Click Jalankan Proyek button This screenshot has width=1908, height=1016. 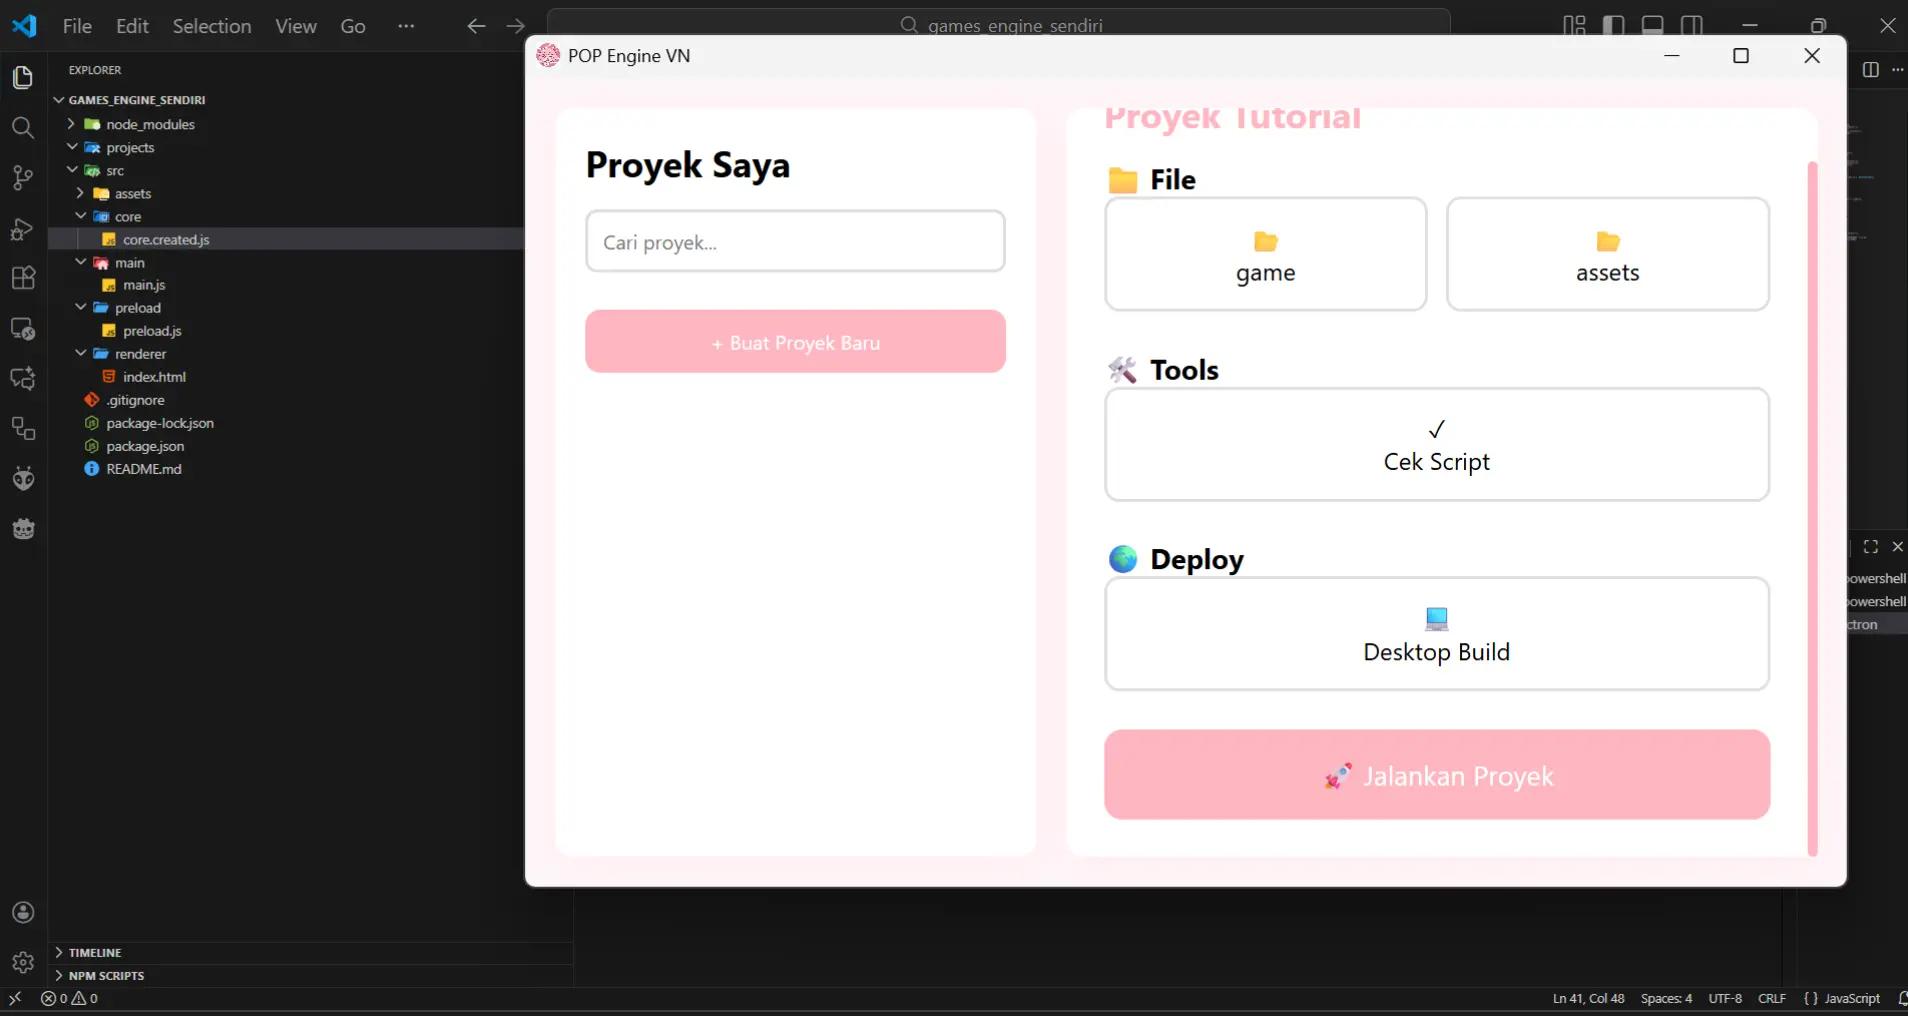tap(1437, 774)
